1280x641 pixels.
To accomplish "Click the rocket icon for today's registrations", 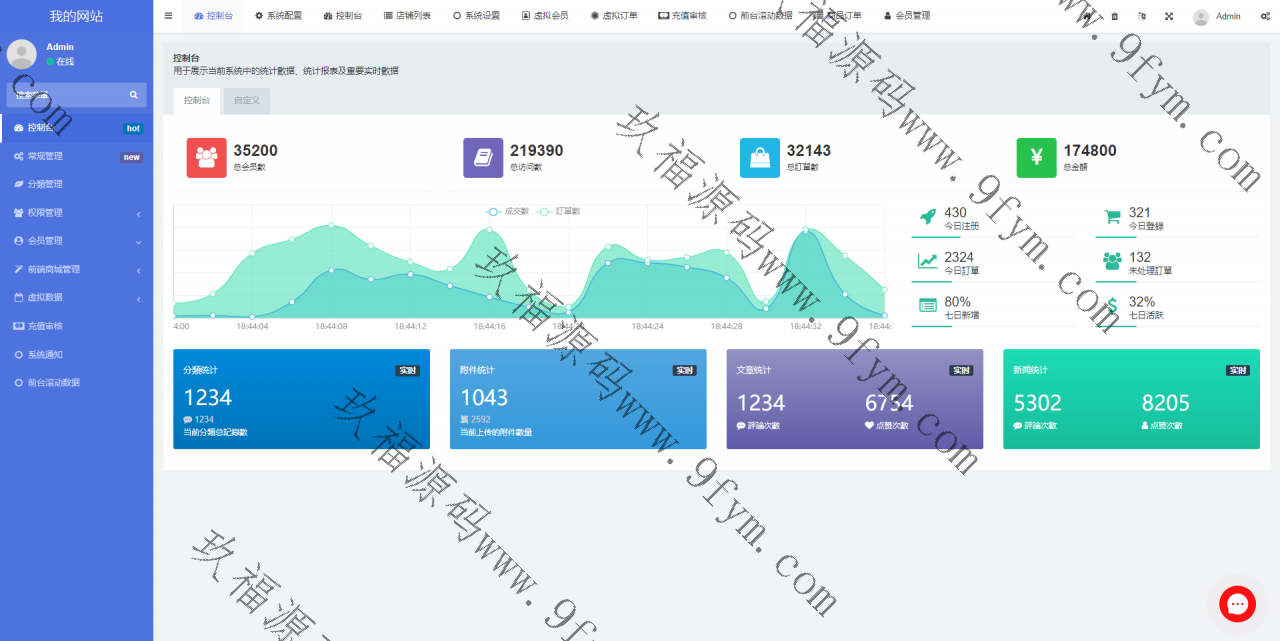I will click(927, 217).
